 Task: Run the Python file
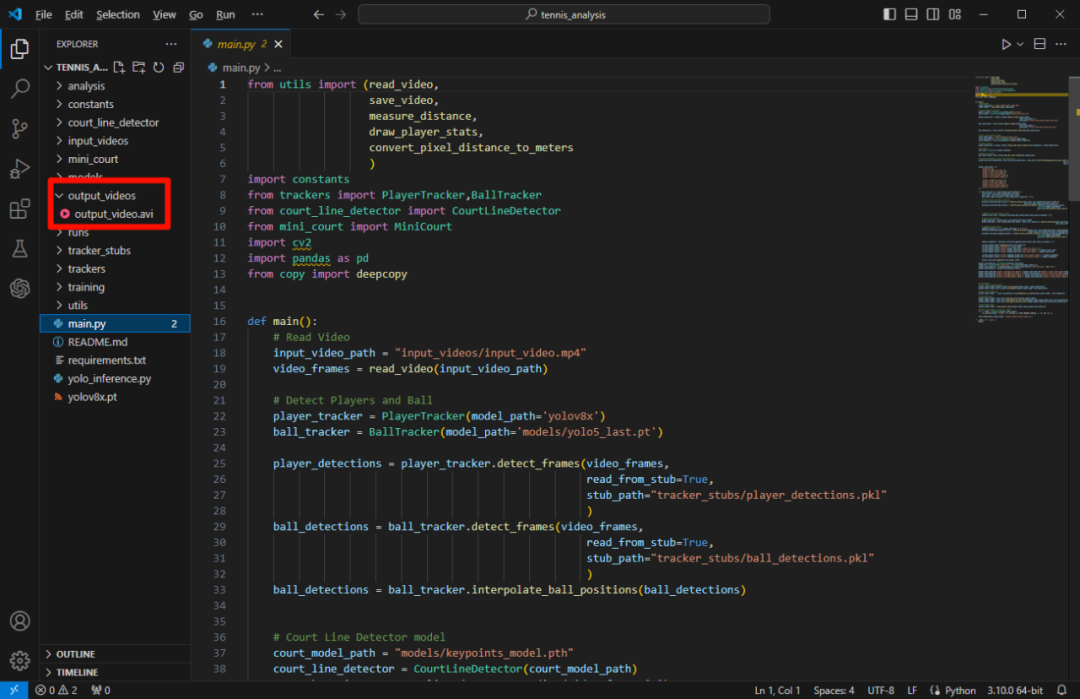(1006, 44)
